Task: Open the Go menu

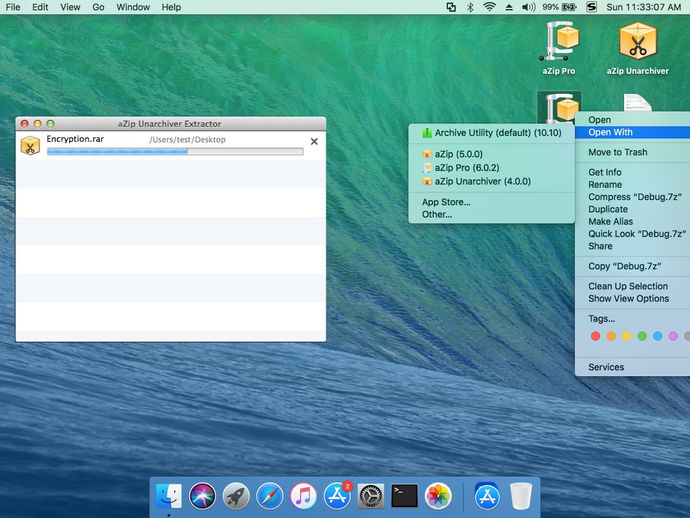Action: [x=98, y=7]
